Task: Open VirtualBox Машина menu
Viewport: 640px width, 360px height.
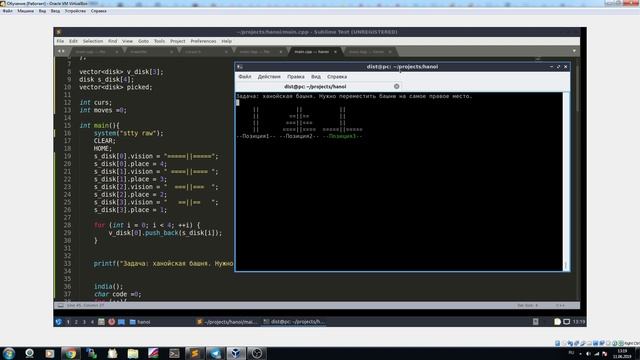Action: click(25, 11)
